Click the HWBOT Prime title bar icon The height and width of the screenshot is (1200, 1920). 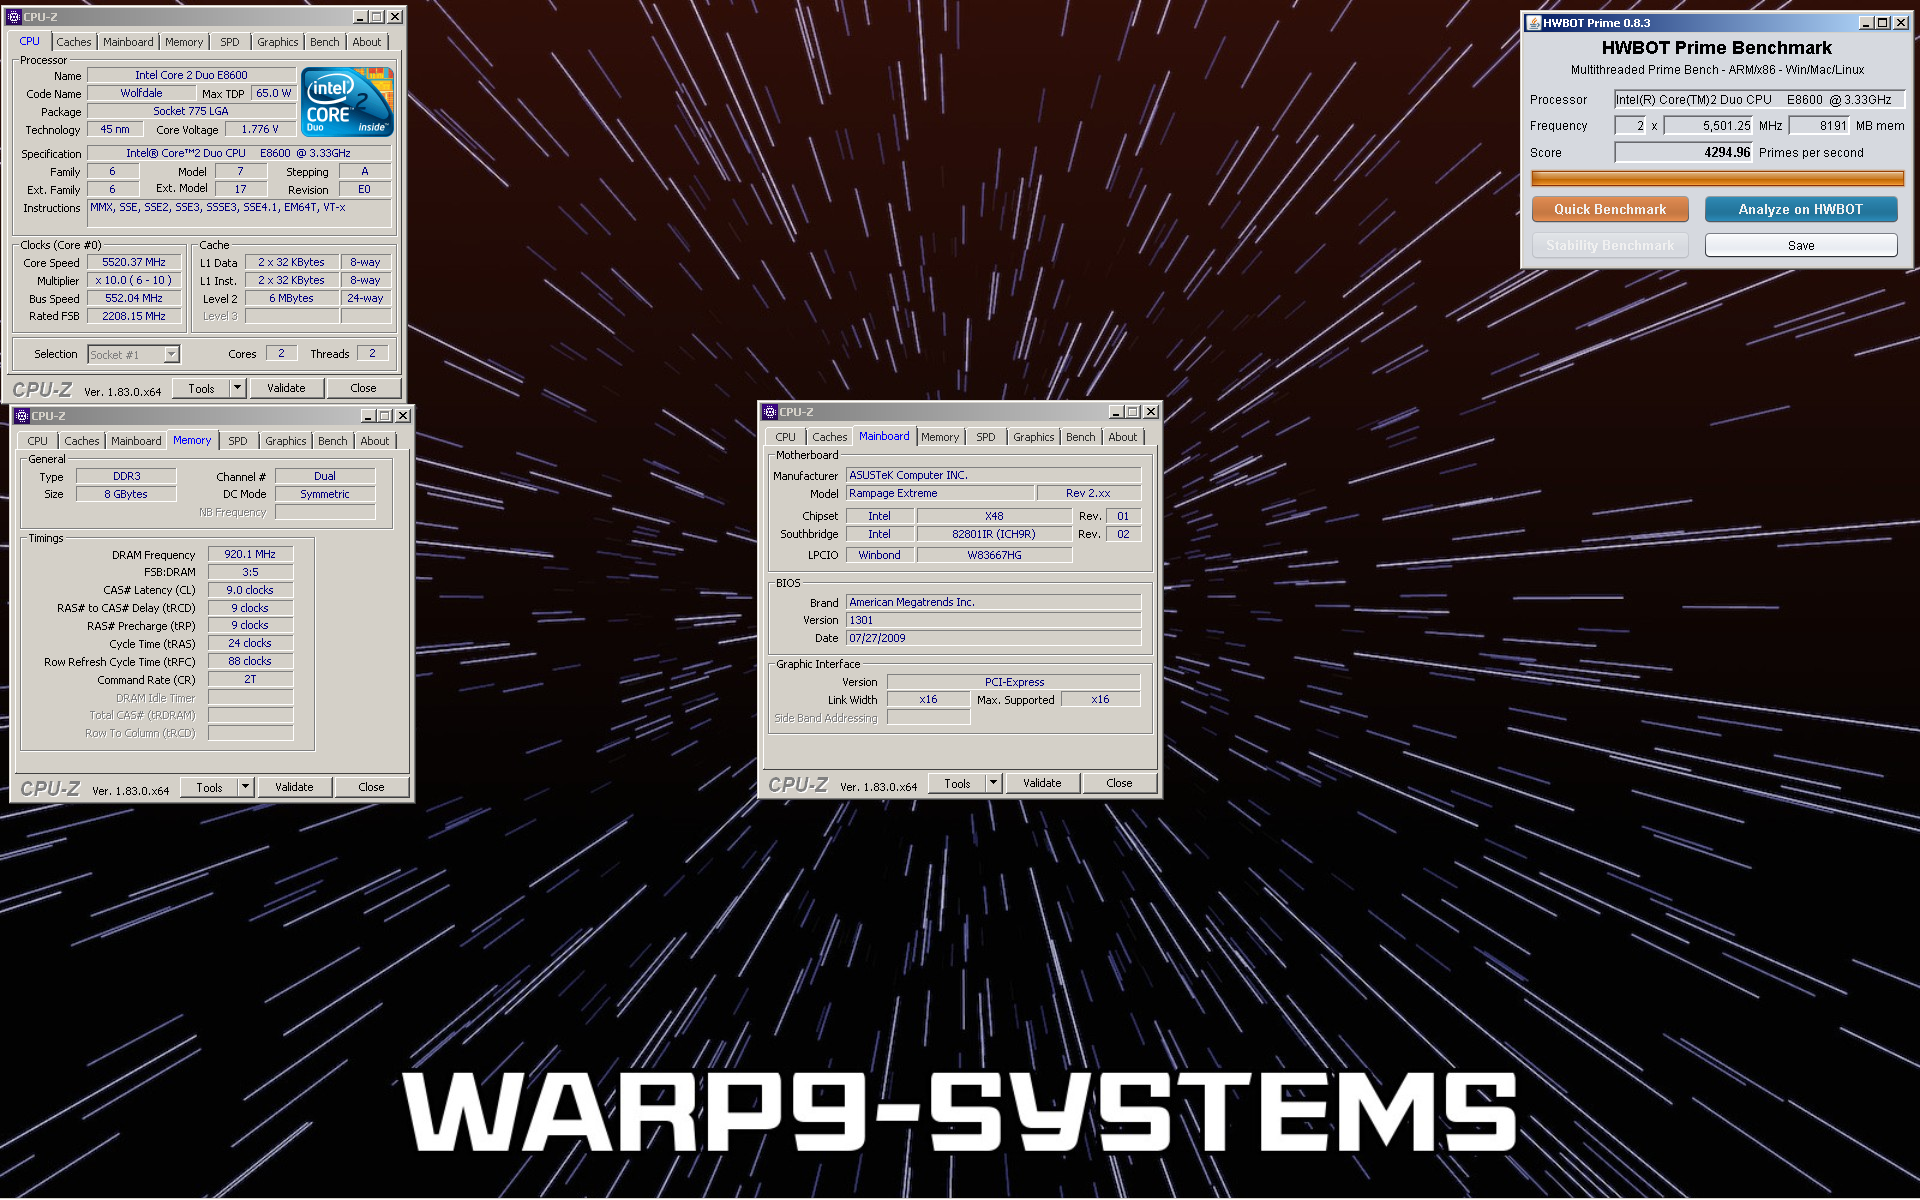pyautogui.click(x=1533, y=23)
